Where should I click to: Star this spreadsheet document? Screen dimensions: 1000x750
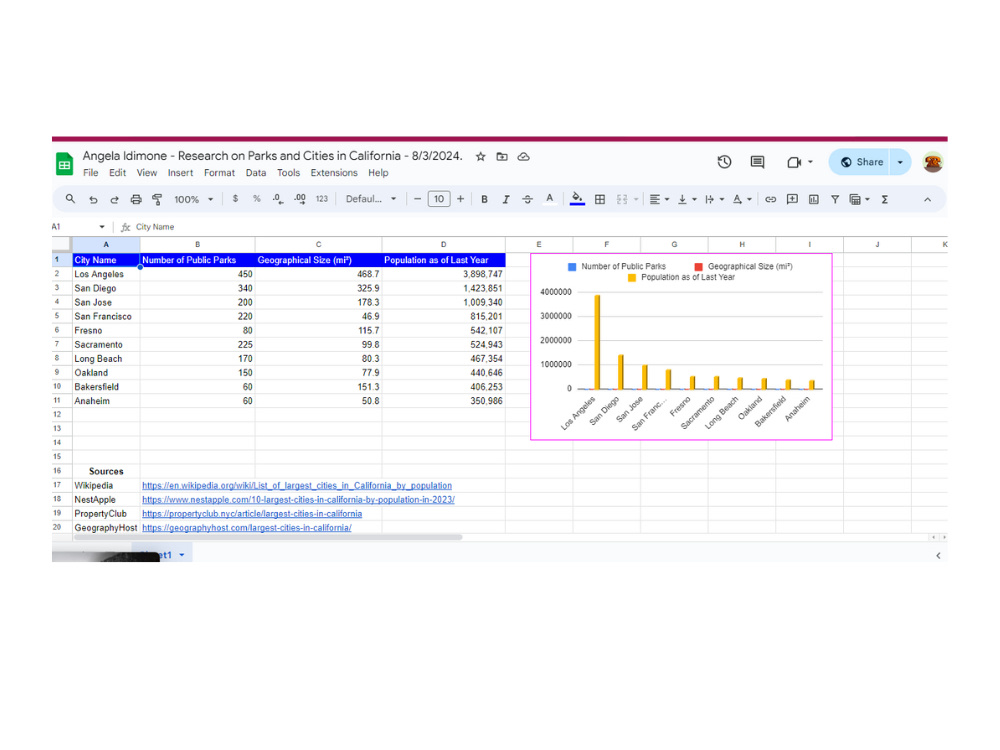tap(481, 156)
